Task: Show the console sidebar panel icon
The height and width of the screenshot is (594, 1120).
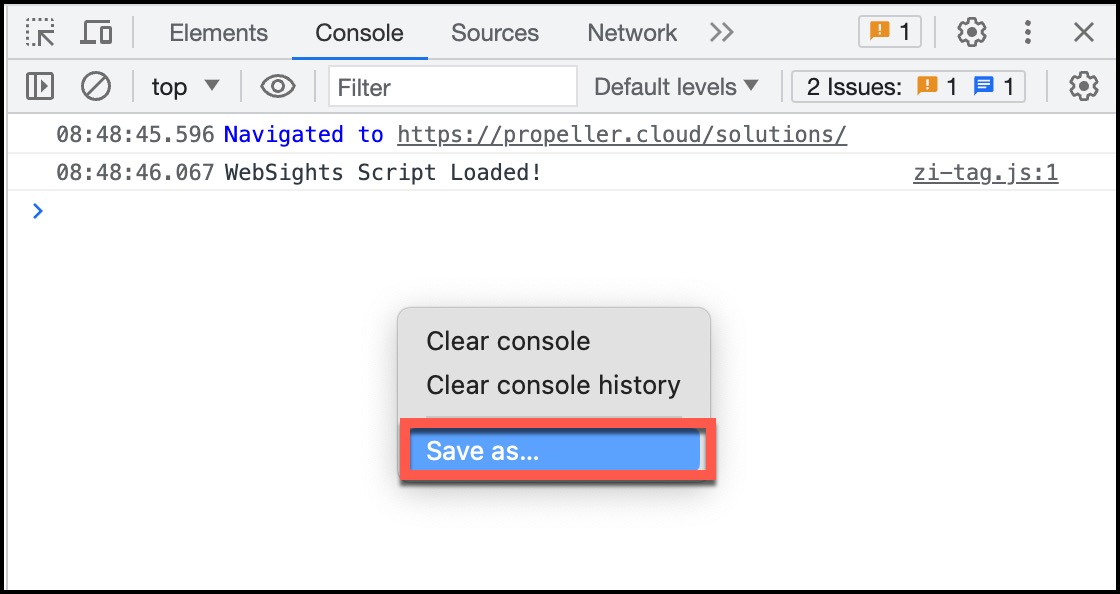Action: (x=40, y=86)
